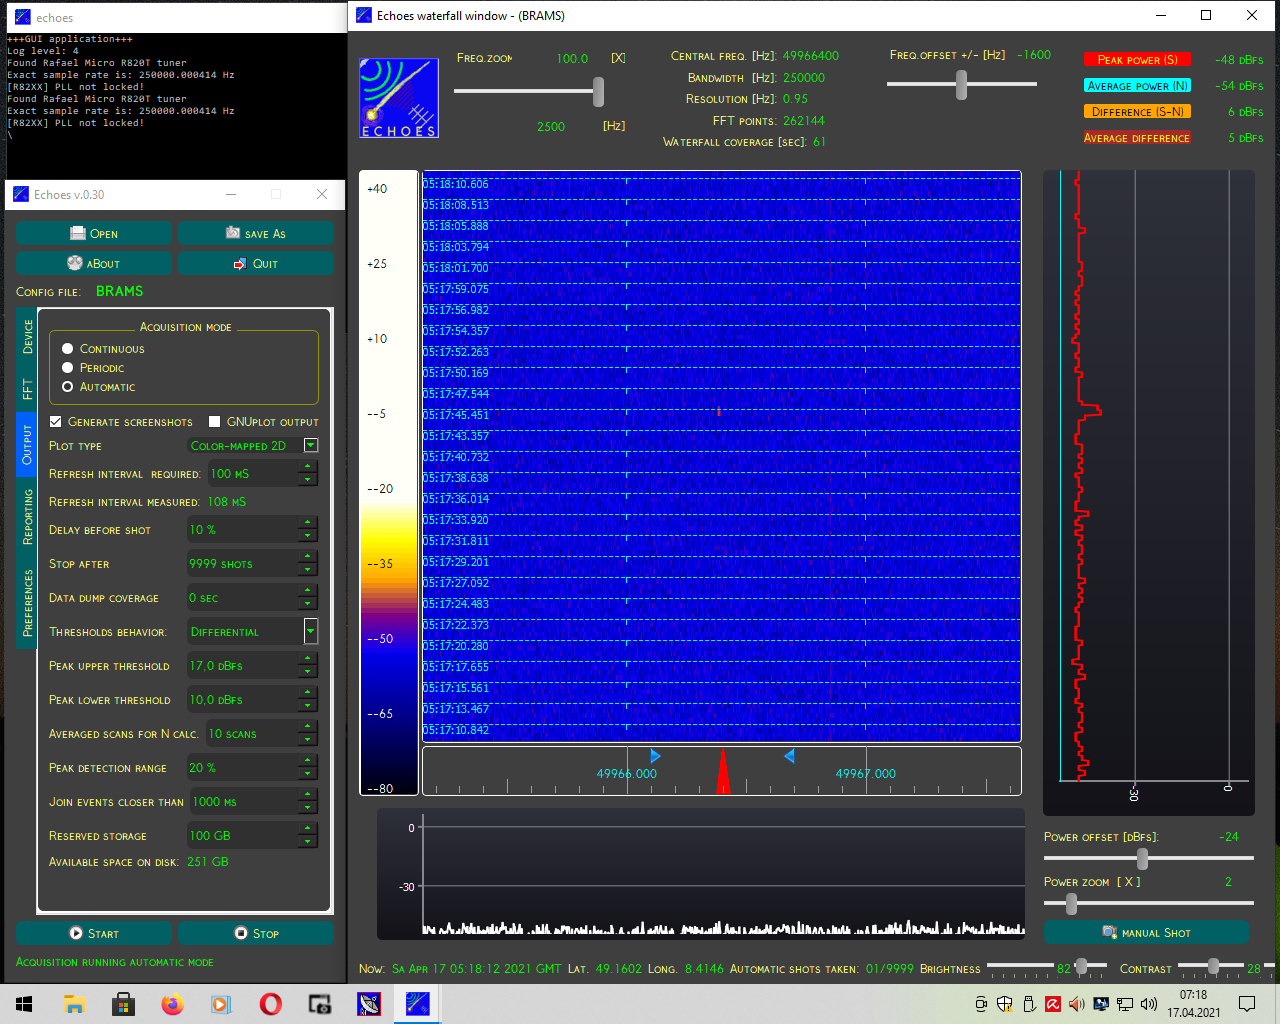The image size is (1280, 1024).
Task: Open Microsoft Store from the taskbar
Action: (x=123, y=1004)
